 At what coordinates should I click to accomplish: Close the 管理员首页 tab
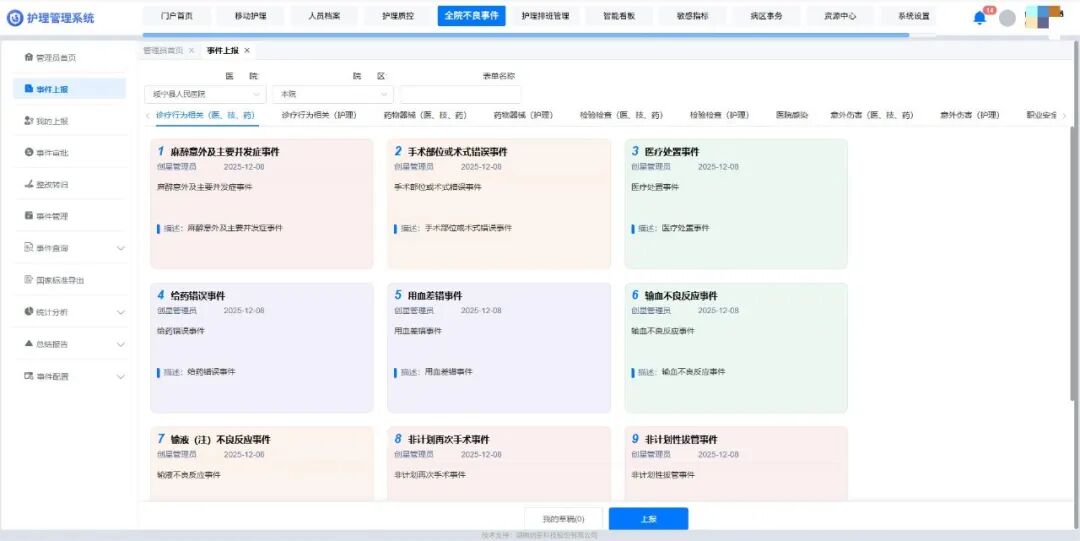192,50
